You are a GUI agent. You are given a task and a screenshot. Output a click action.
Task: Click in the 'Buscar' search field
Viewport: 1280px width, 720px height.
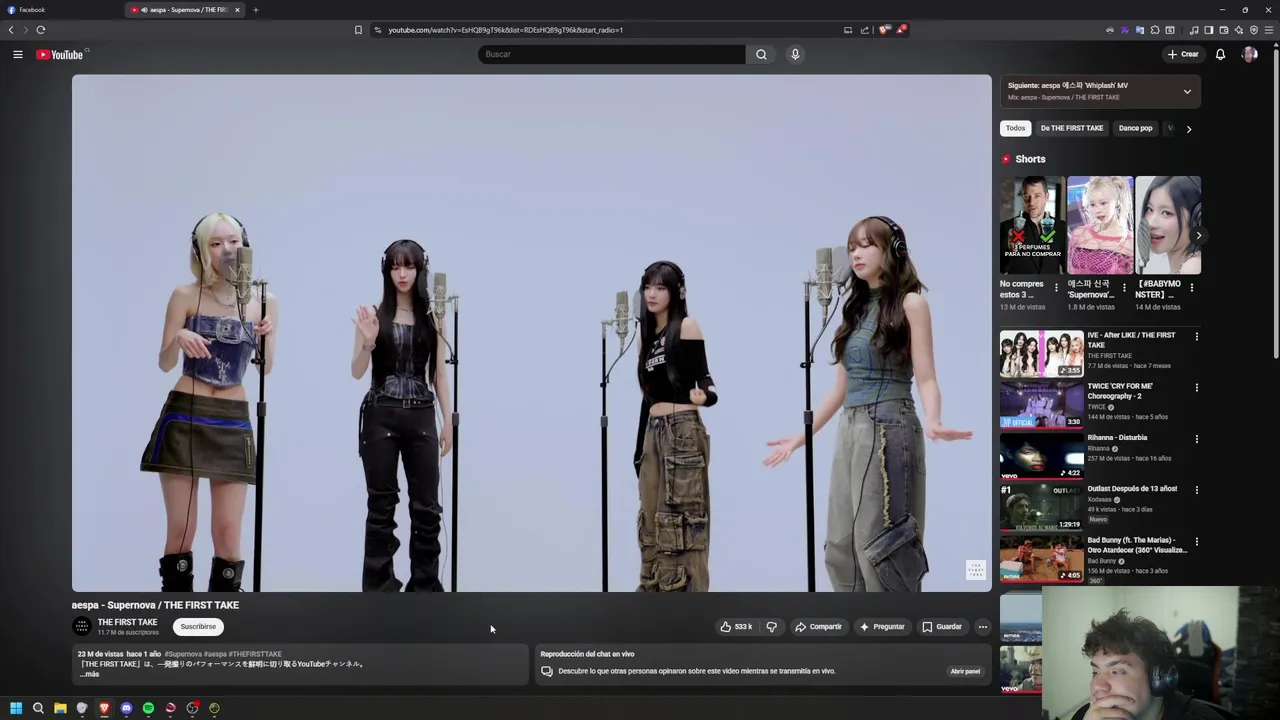pos(612,54)
